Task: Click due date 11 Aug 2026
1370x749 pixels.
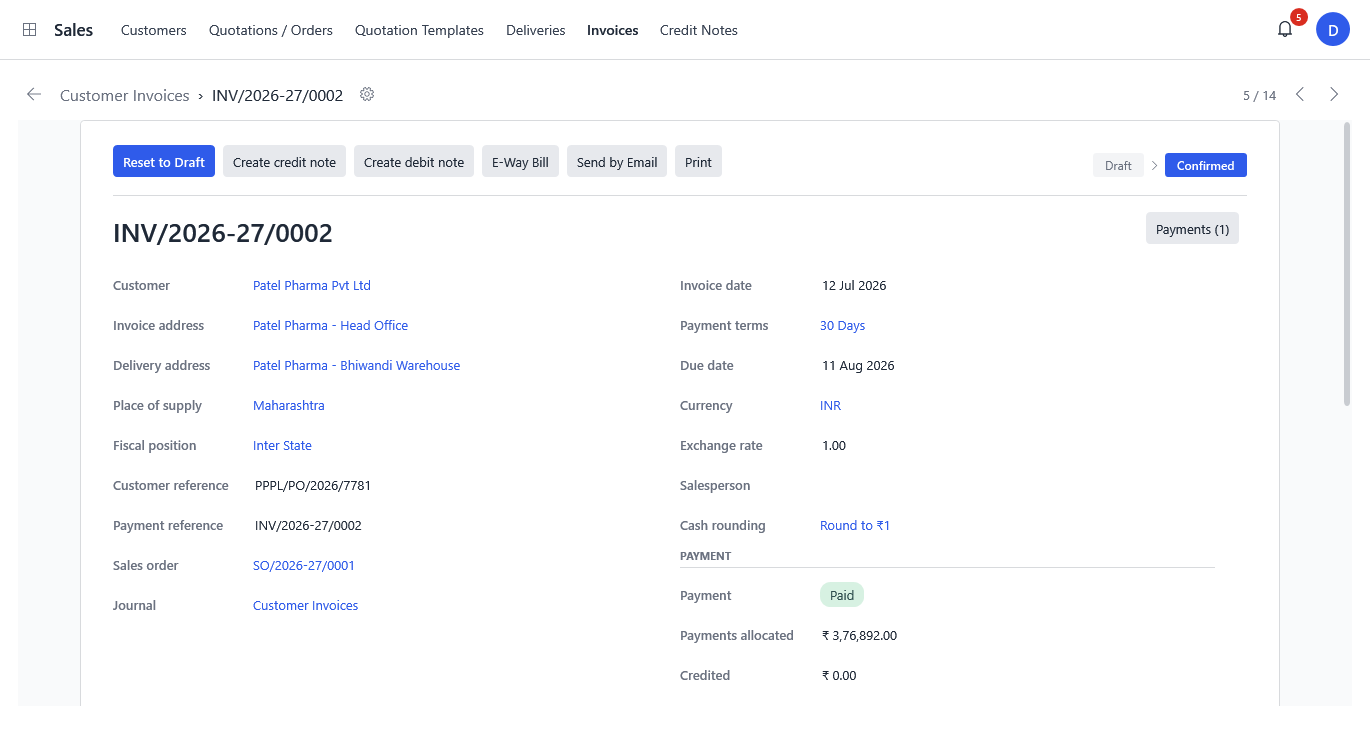Action: [x=858, y=366]
